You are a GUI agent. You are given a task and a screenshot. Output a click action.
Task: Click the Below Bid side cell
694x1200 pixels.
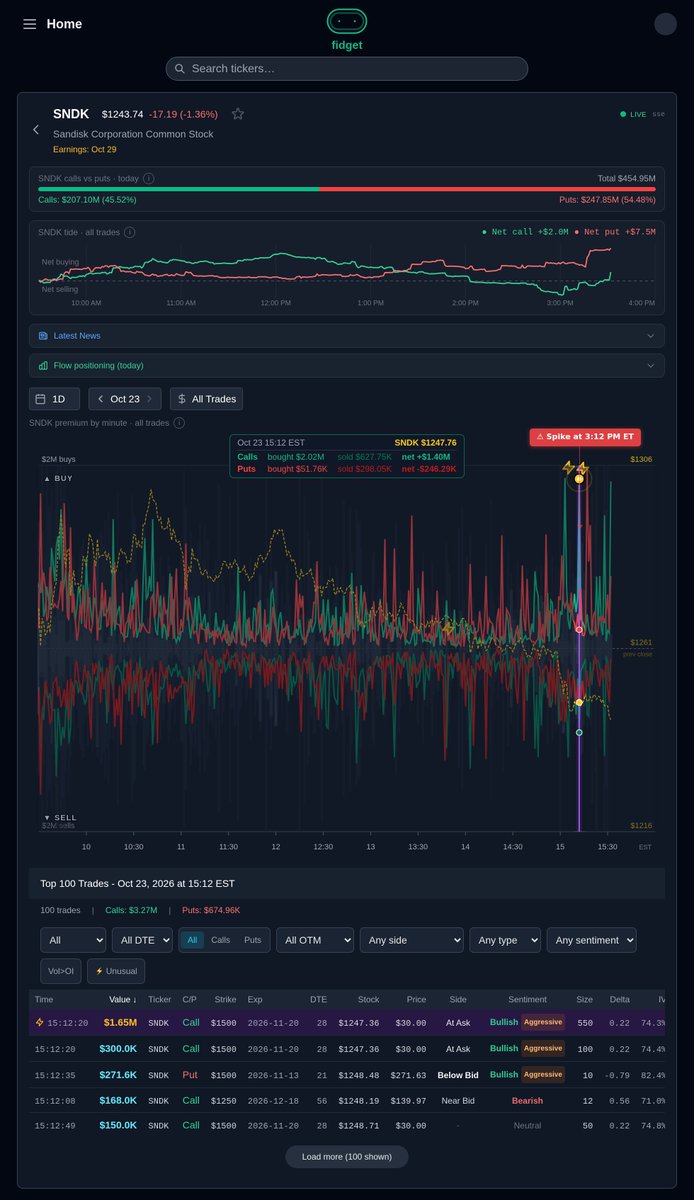(x=458, y=1075)
